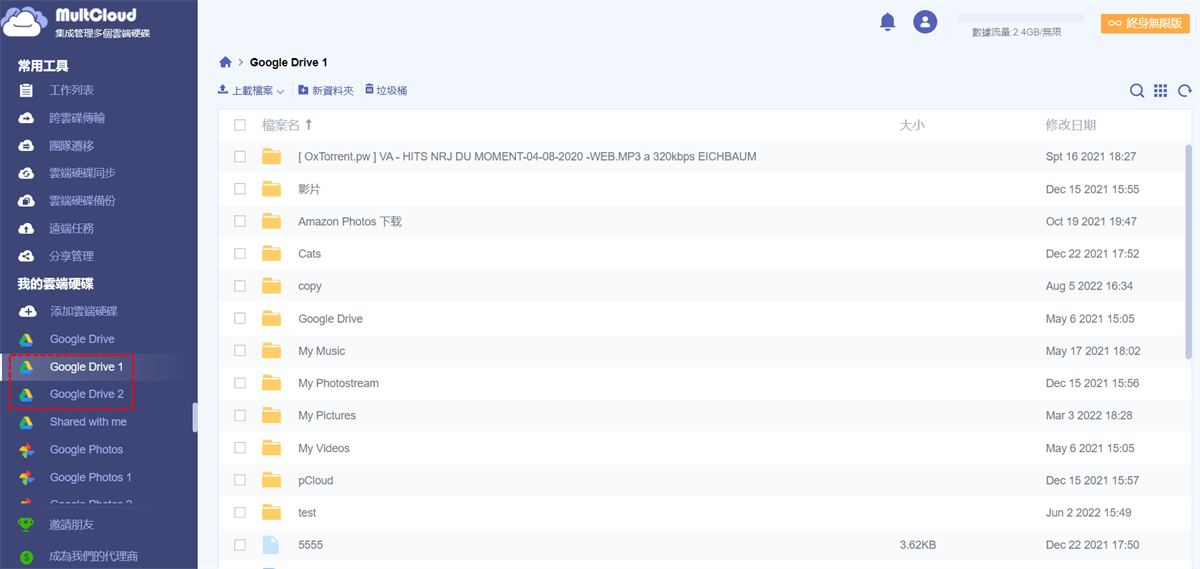Click the 終身無限版 upgrade button

pyautogui.click(x=1145, y=23)
